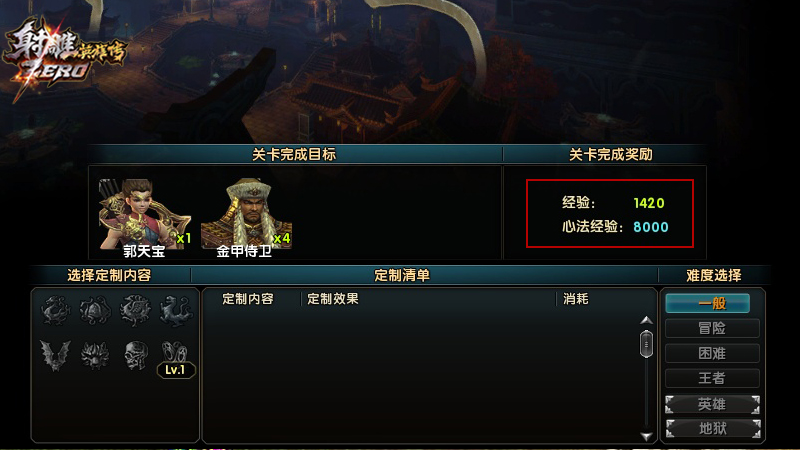Choose the 一般 difficulty option
Image resolution: width=800 pixels, height=450 pixels.
(708, 303)
